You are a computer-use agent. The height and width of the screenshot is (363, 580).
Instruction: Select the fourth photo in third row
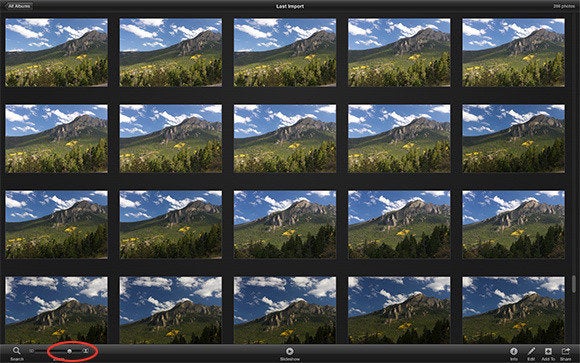(x=399, y=224)
